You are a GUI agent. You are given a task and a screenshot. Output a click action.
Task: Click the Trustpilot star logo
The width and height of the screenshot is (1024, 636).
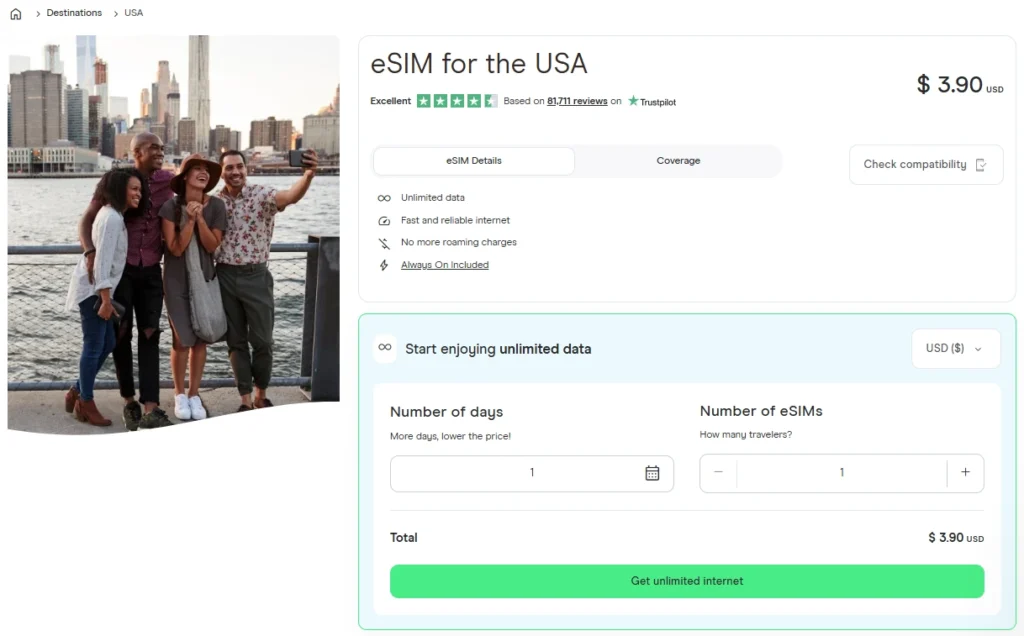633,101
